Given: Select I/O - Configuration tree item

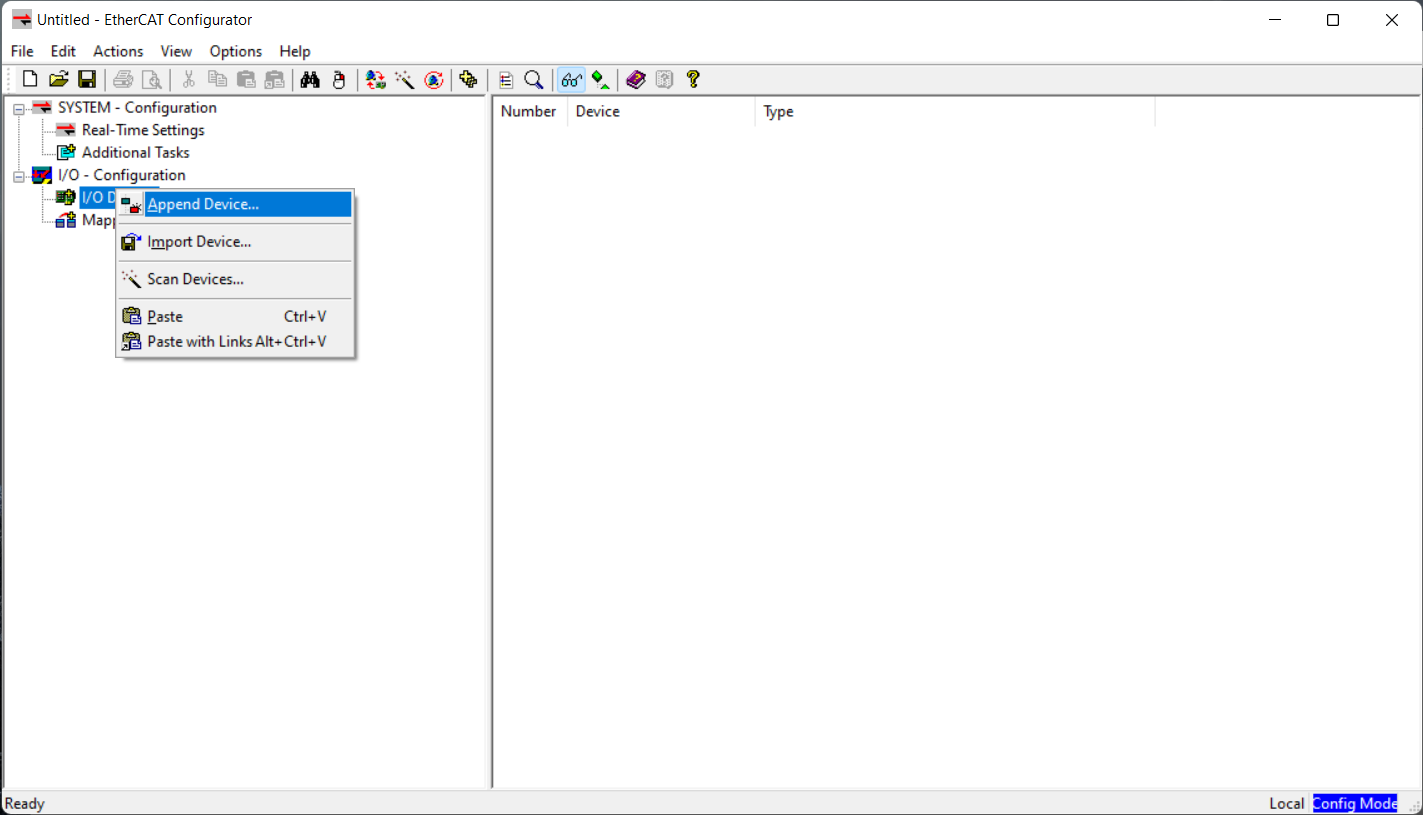Looking at the screenshot, I should [x=121, y=175].
